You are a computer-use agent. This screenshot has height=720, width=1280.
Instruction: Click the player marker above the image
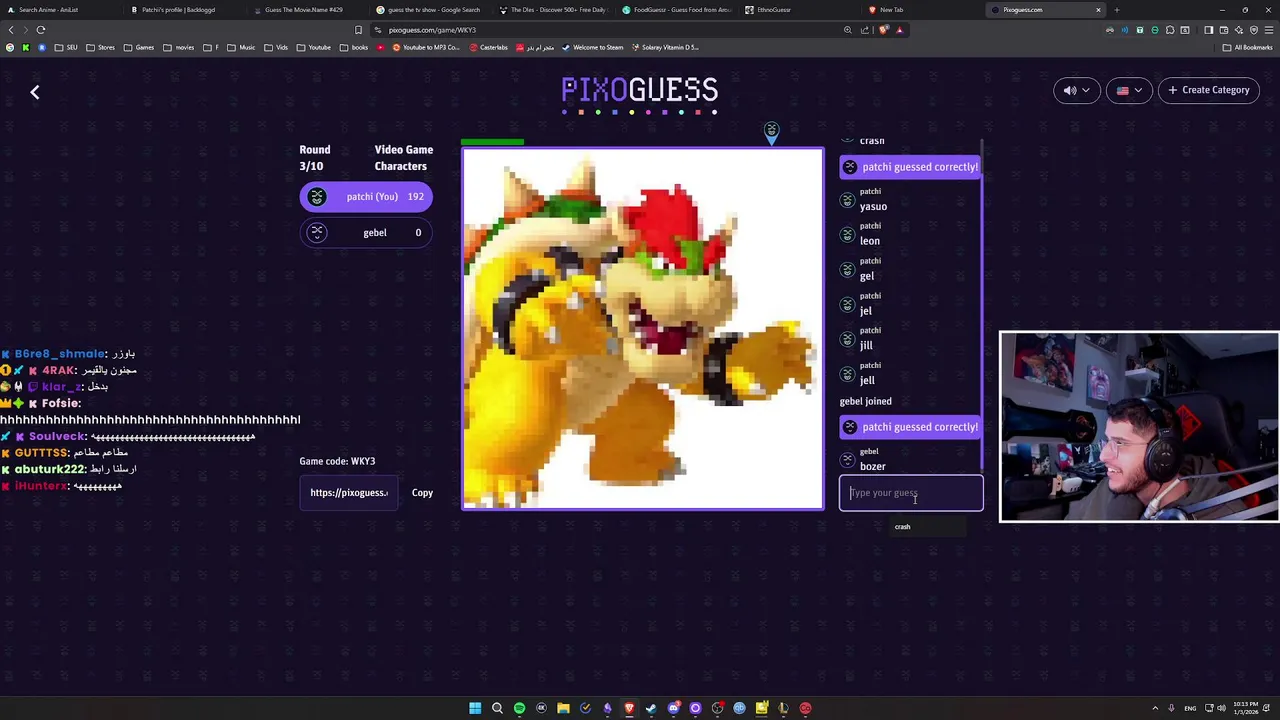[771, 131]
